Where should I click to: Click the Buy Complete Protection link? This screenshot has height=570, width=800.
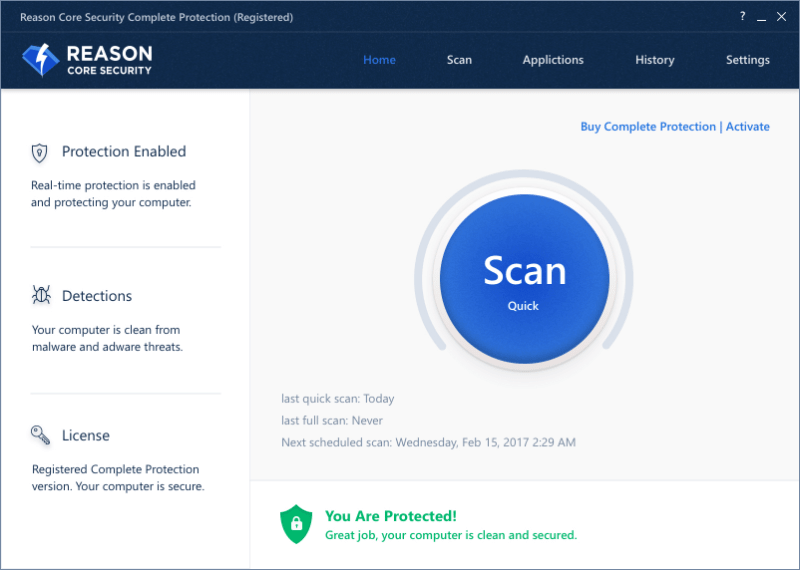pyautogui.click(x=648, y=127)
